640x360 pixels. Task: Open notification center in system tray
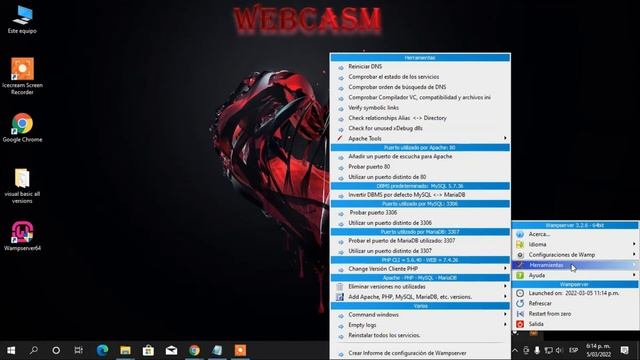(x=624, y=350)
